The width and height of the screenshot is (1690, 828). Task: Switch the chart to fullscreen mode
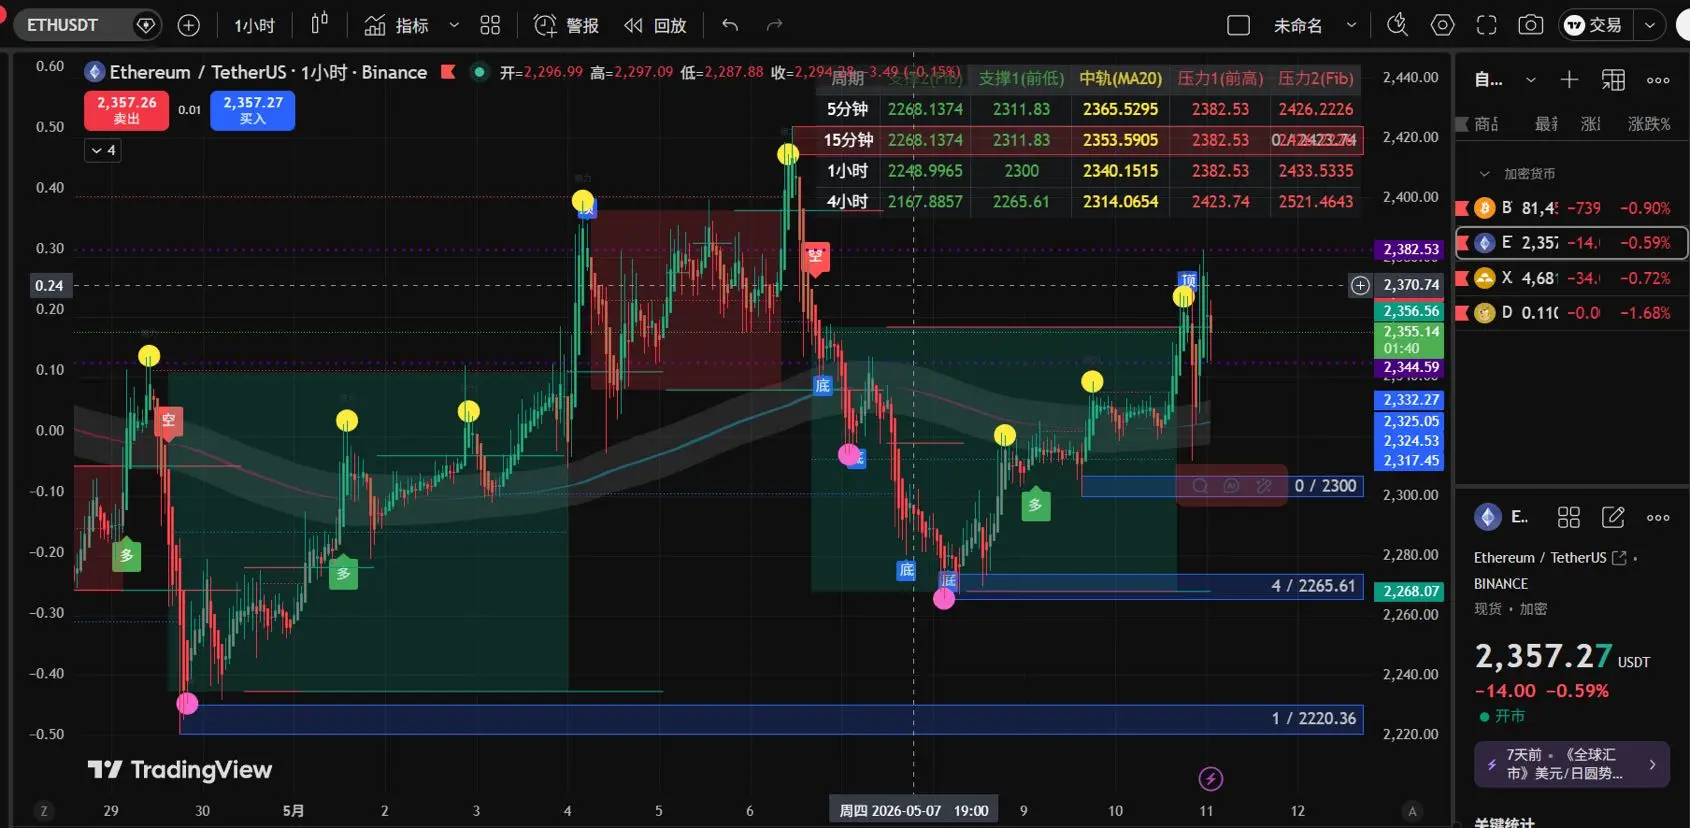coord(1486,25)
